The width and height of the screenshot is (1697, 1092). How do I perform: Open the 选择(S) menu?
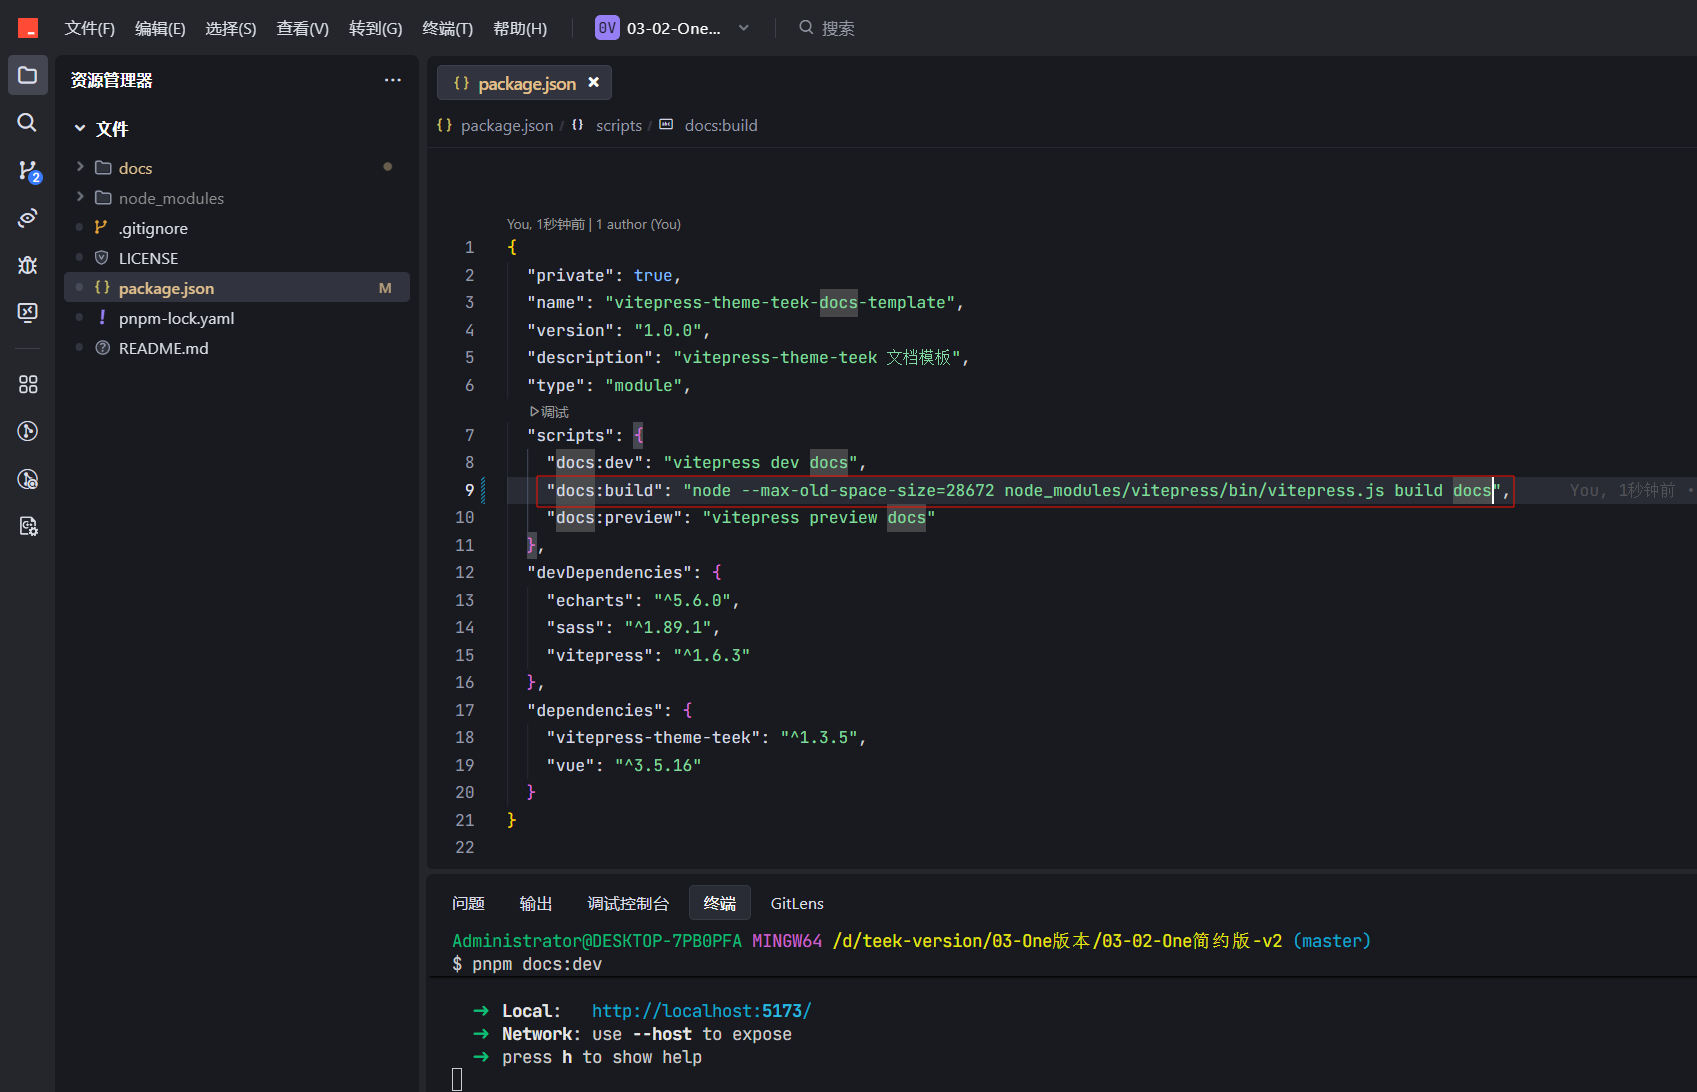[x=231, y=28]
